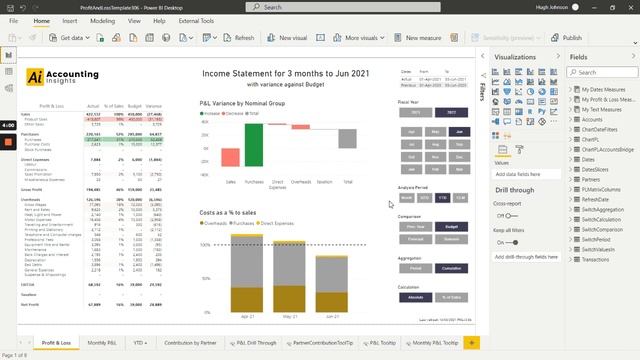Image resolution: width=640 pixels, height=360 pixels.
Task: Select the Line chart visual
Action: click(495, 82)
